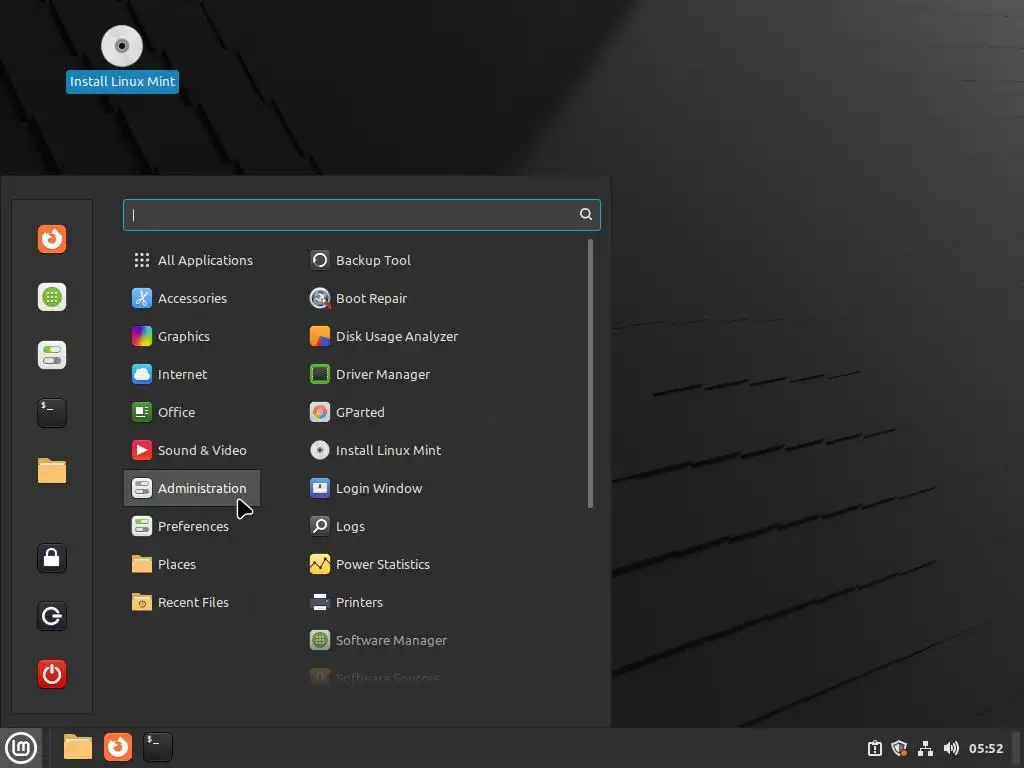Open System Settings from favorites sidebar
This screenshot has height=768, width=1024.
click(x=52, y=355)
